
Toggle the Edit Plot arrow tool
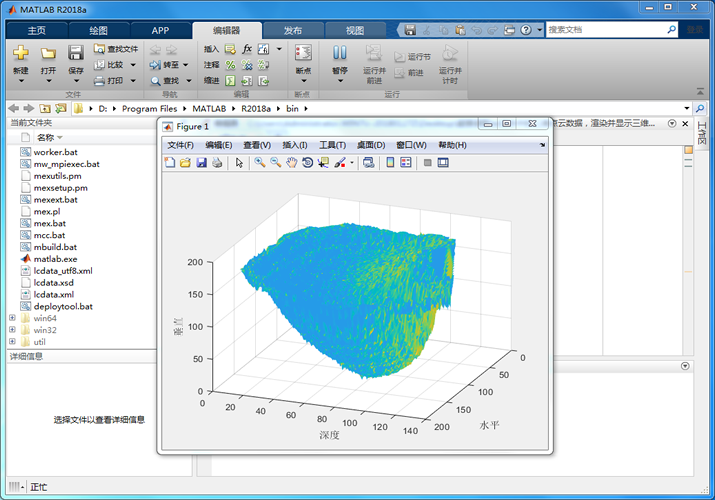pos(239,163)
